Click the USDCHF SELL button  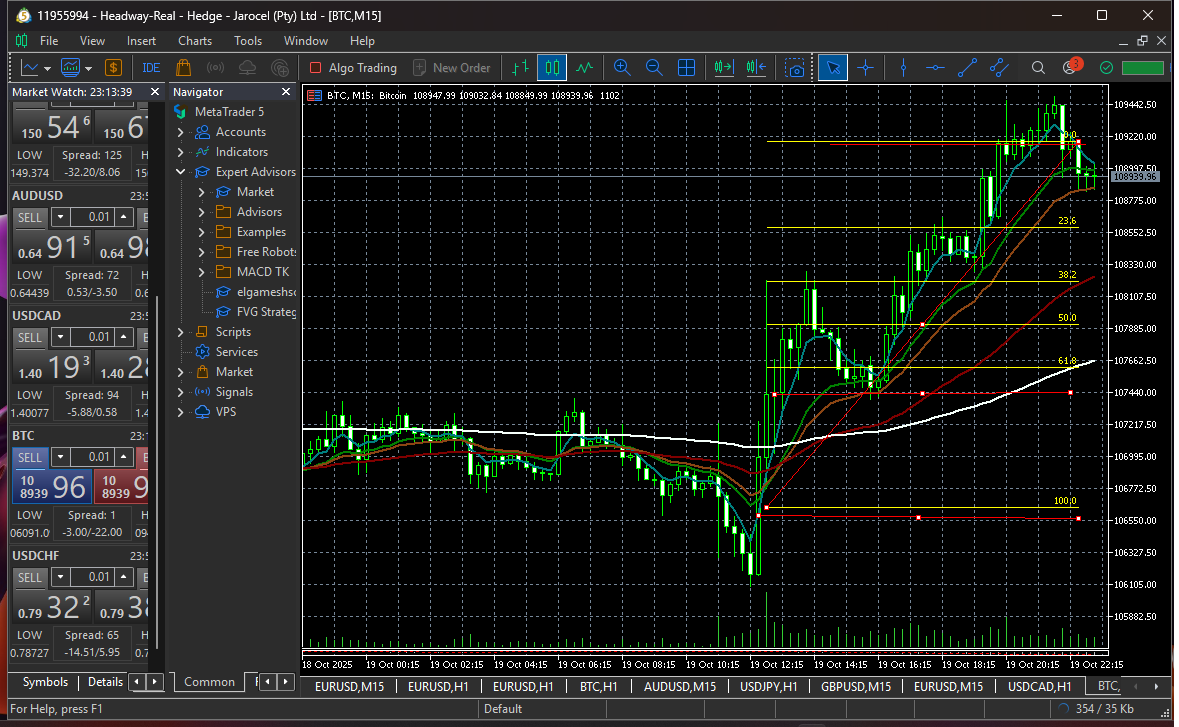30,577
